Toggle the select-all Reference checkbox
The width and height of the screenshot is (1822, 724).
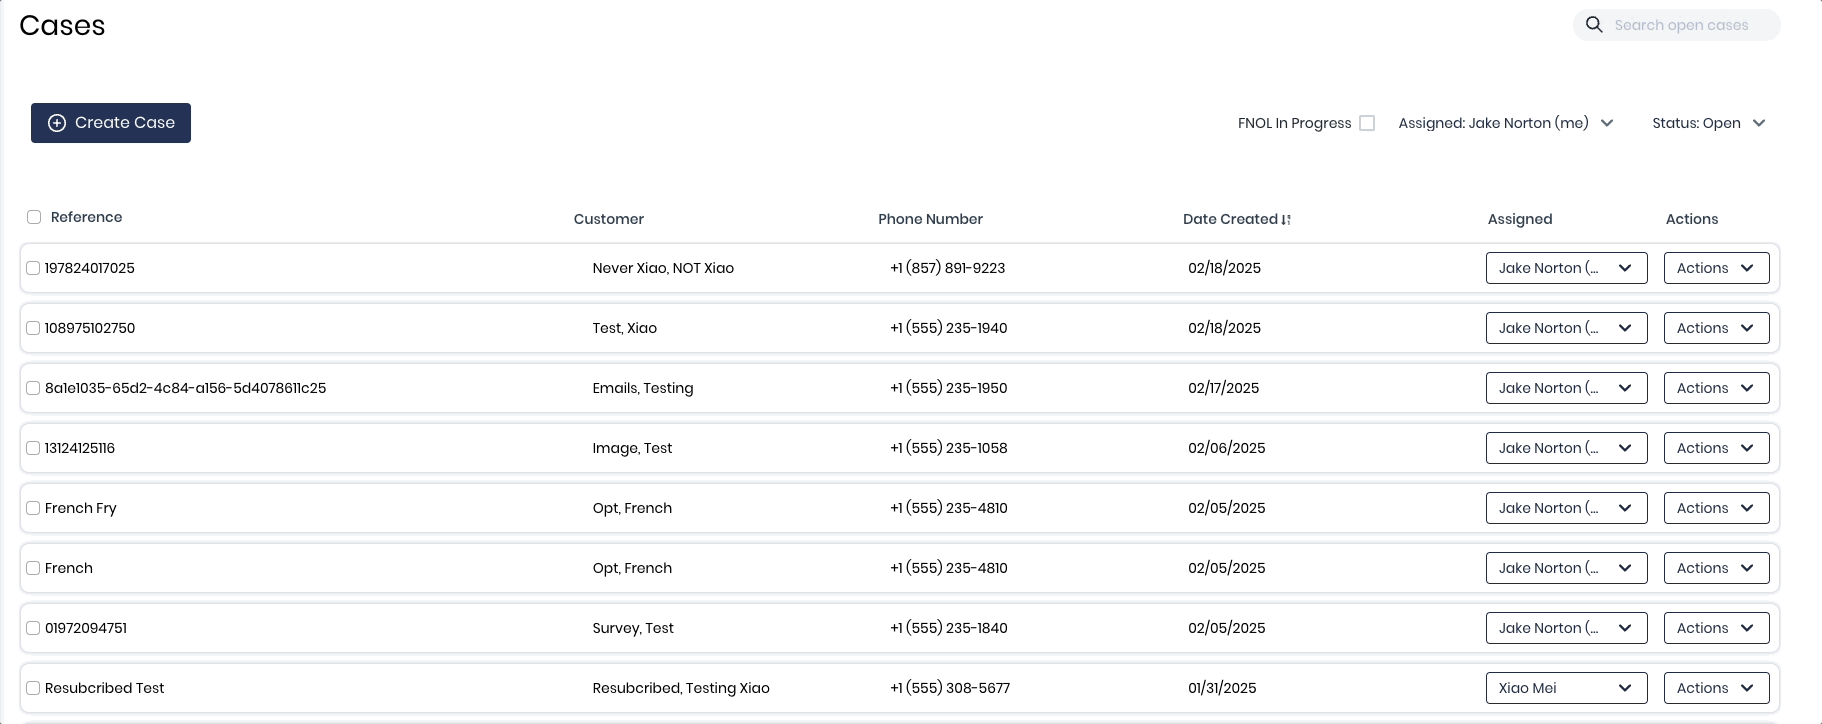pyautogui.click(x=34, y=217)
